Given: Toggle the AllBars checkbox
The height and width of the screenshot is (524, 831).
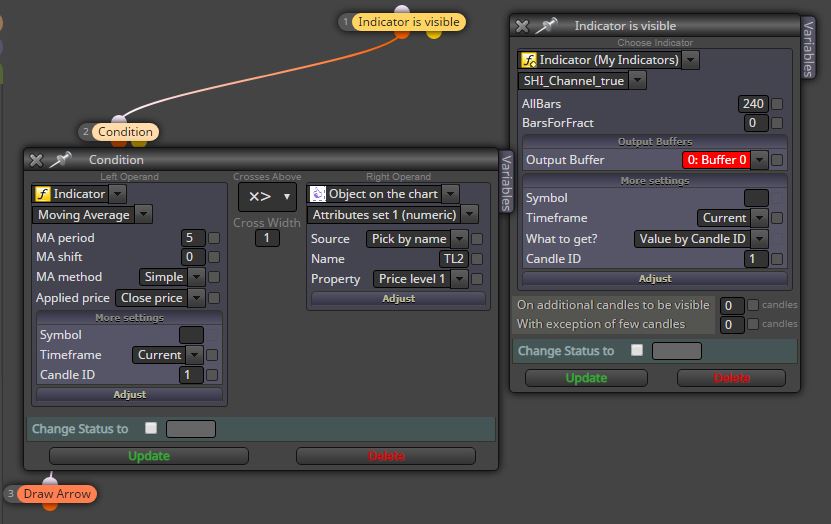Looking at the screenshot, I should (x=777, y=104).
